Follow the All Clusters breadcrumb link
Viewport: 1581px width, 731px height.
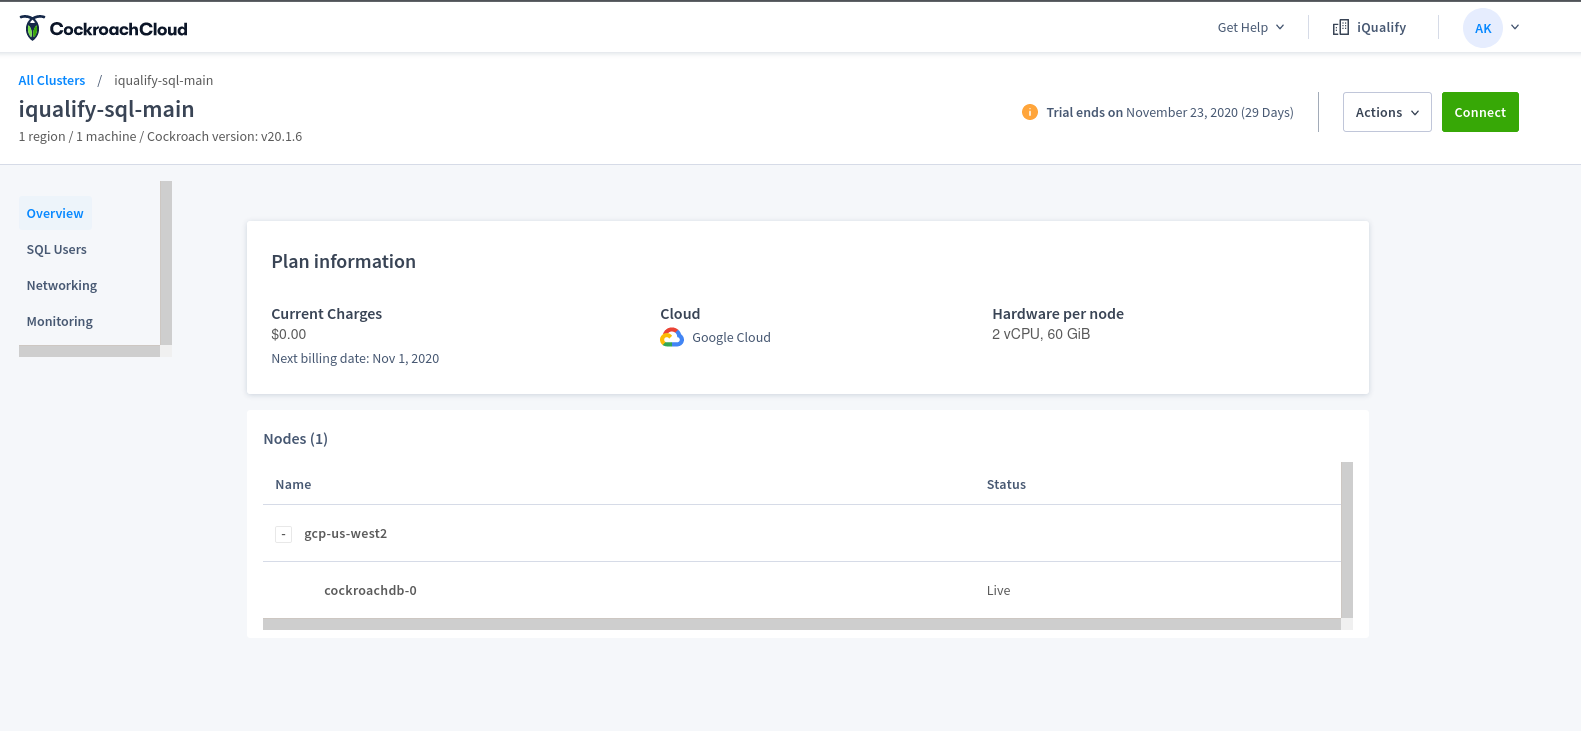click(x=52, y=81)
